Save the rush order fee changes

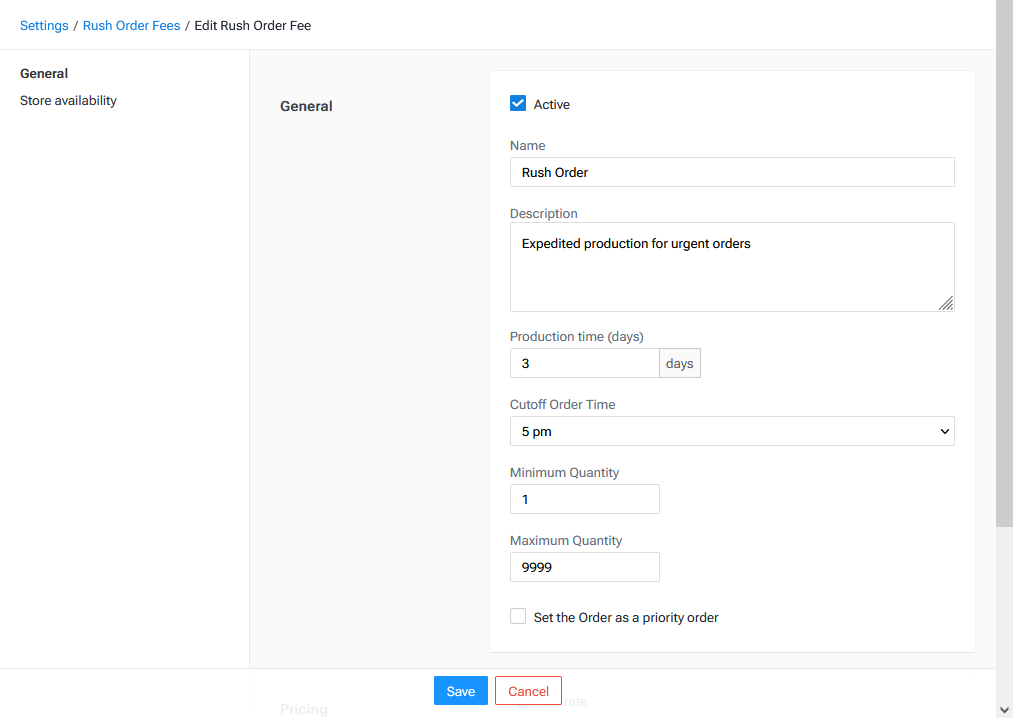[460, 690]
